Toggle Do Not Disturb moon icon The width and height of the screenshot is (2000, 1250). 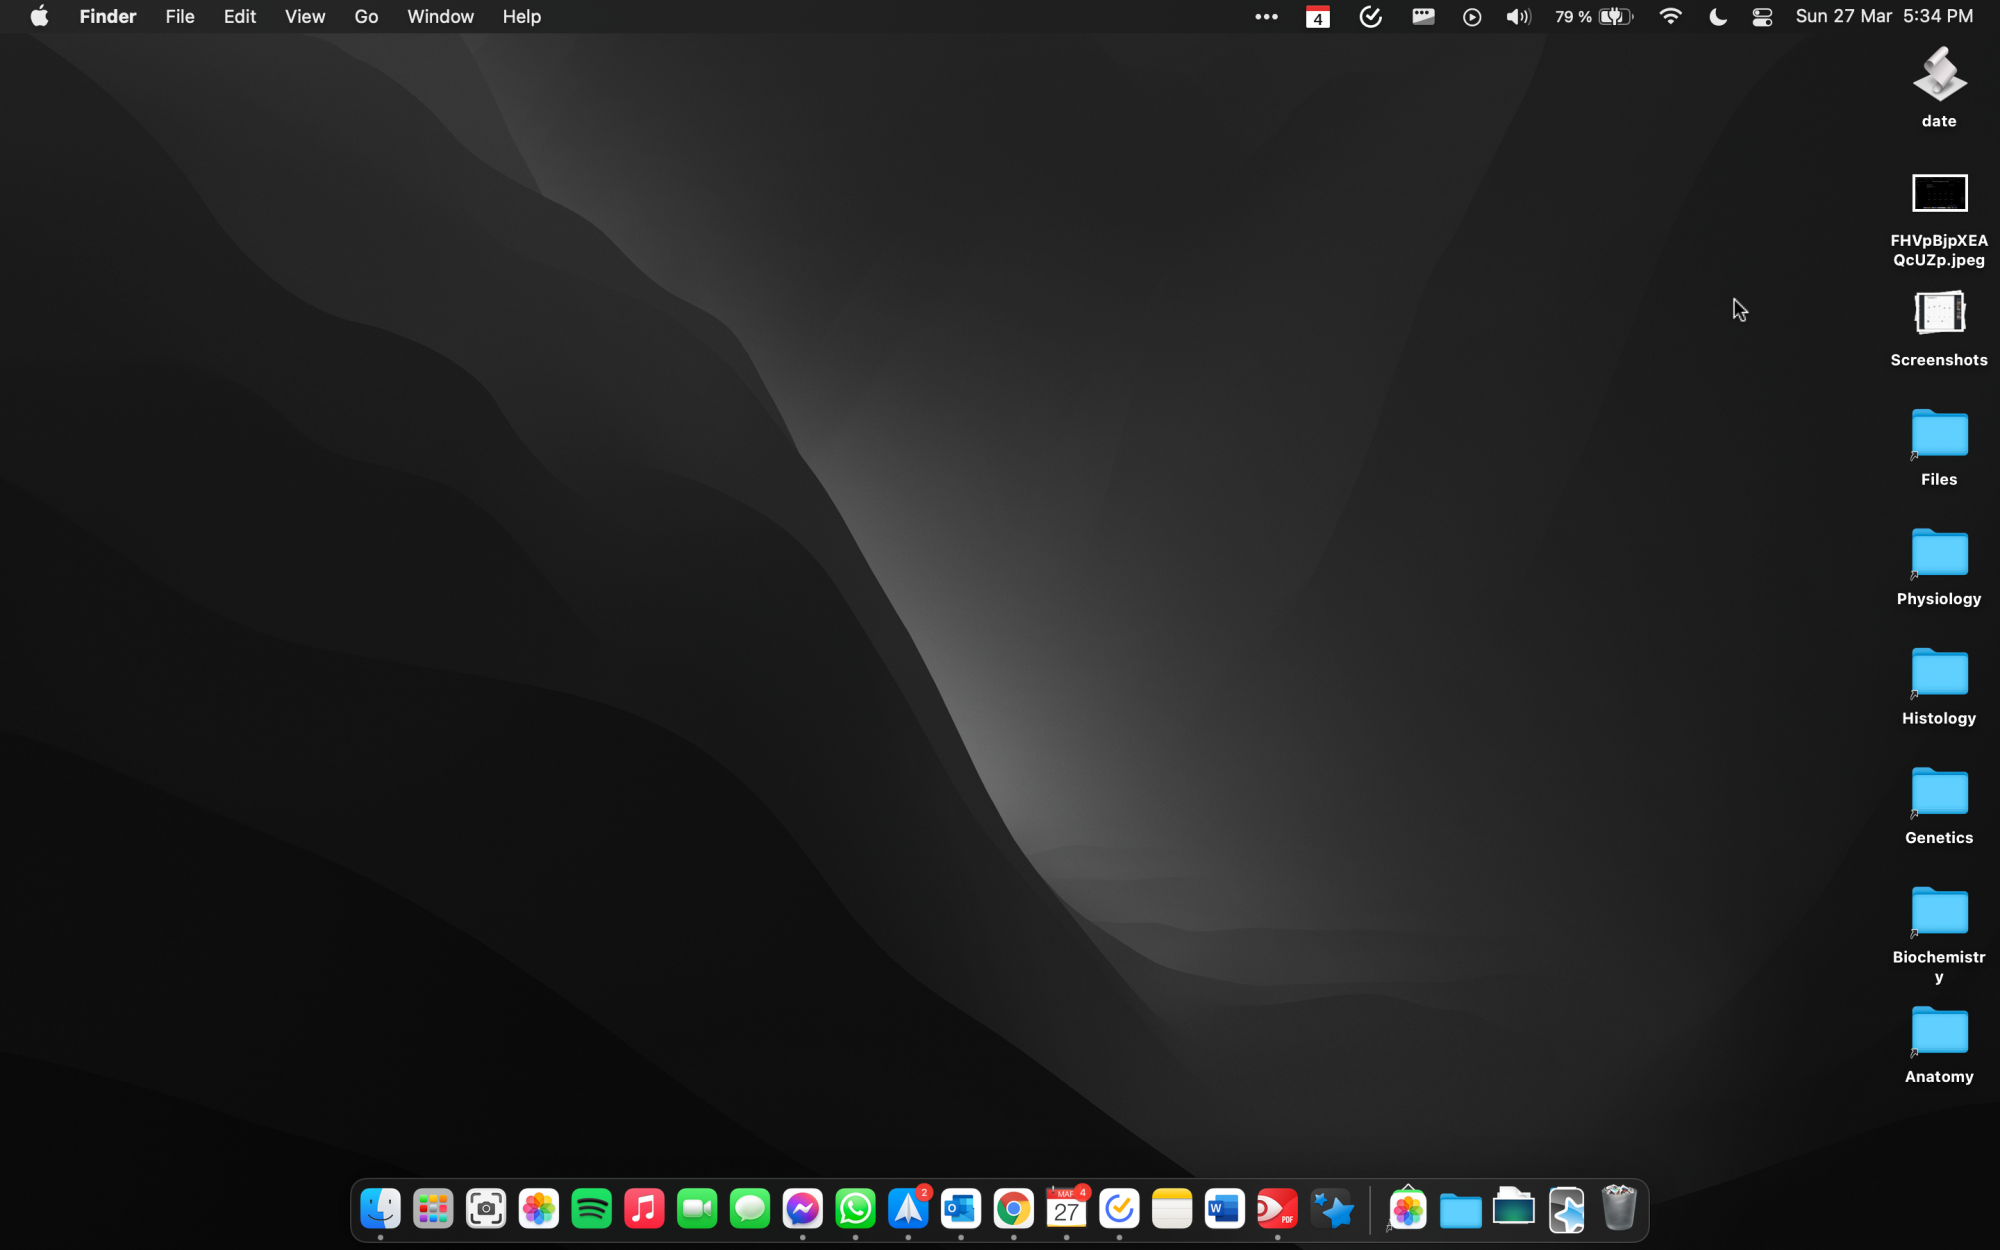click(1717, 17)
